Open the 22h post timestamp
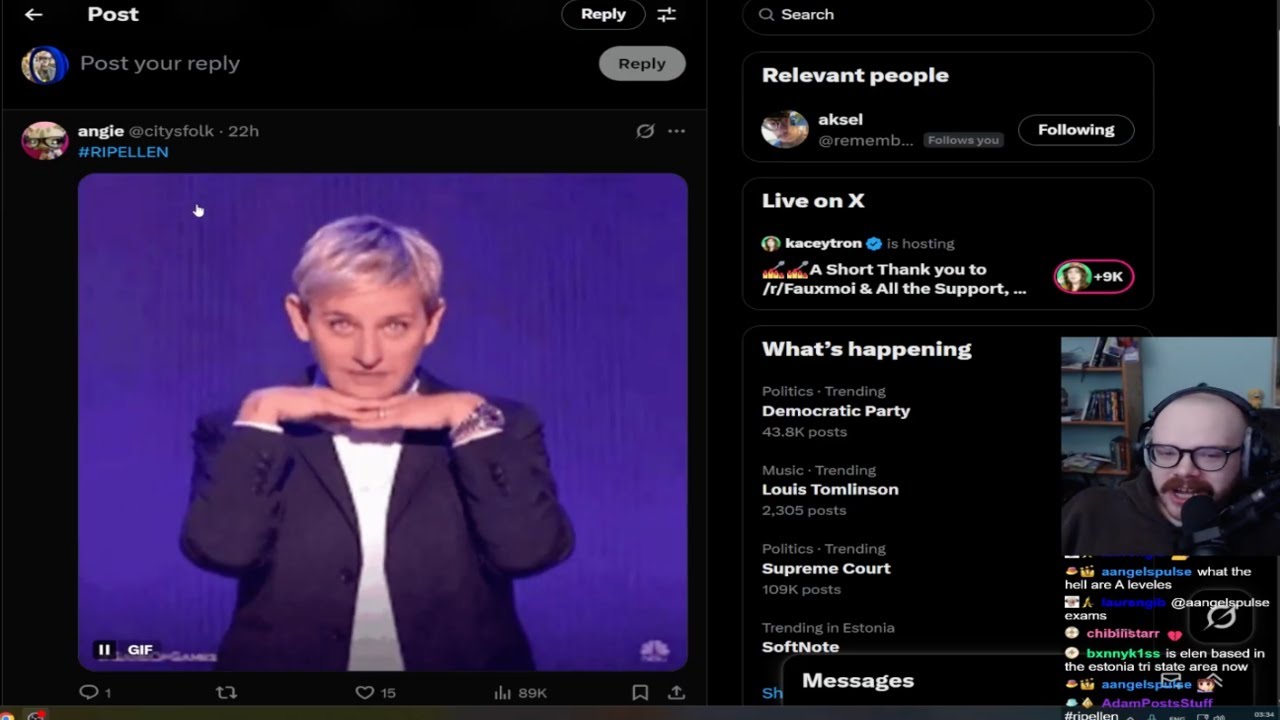Image resolution: width=1280 pixels, height=720 pixels. coord(243,131)
